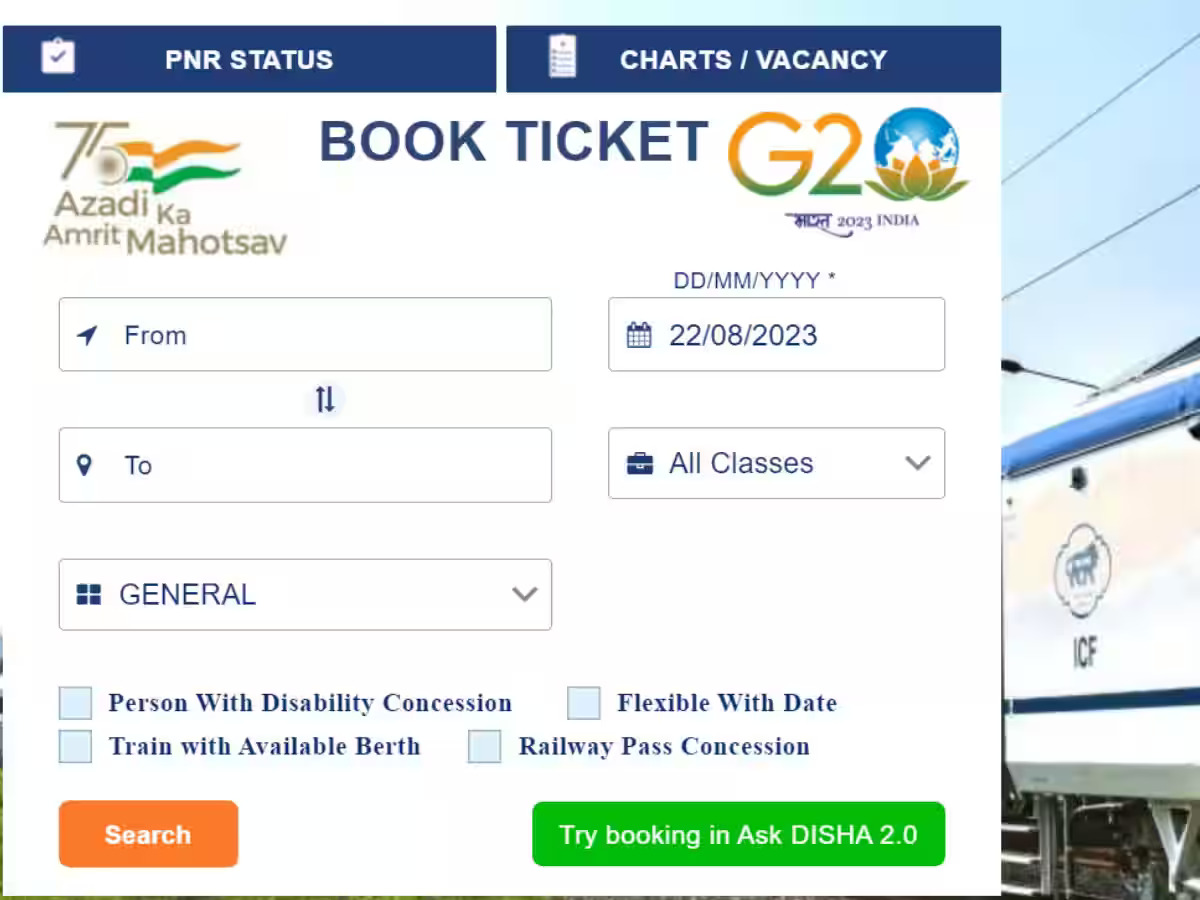
Task: Switch to CHARTS / VACANCY tab
Action: pyautogui.click(x=753, y=60)
